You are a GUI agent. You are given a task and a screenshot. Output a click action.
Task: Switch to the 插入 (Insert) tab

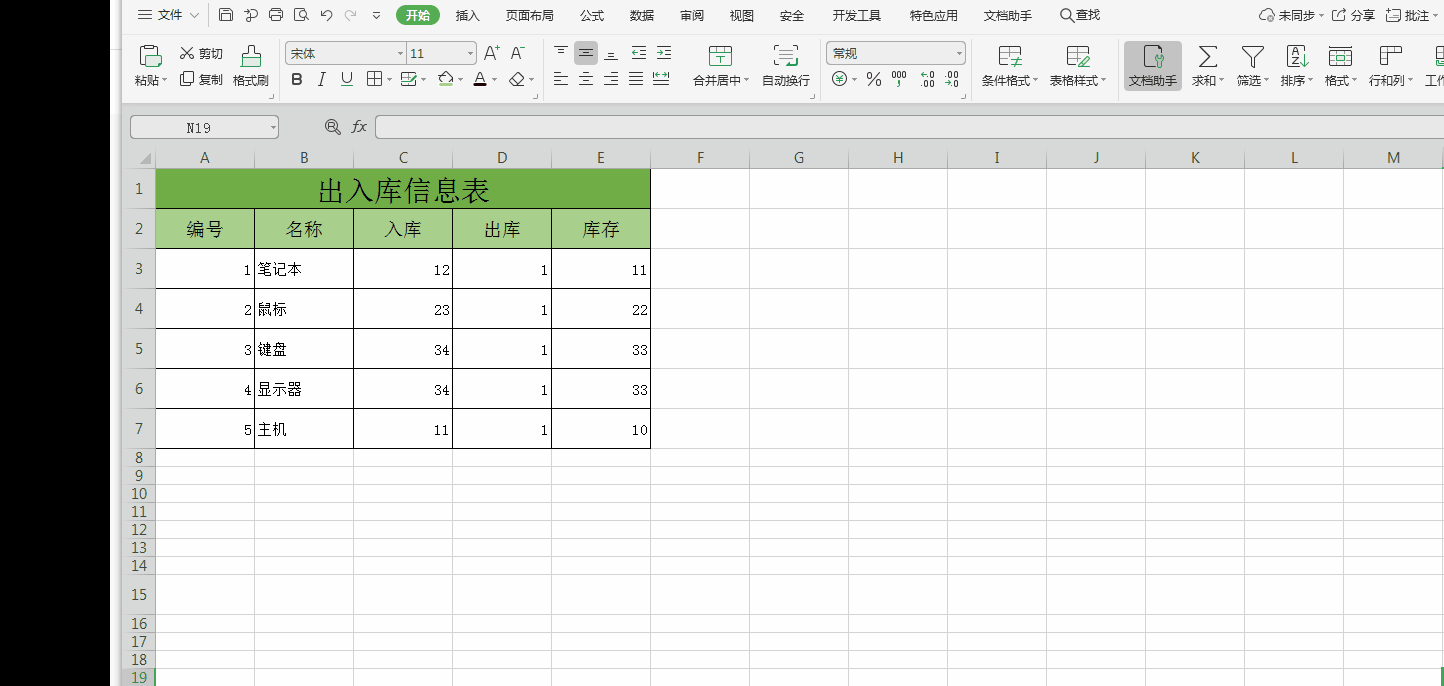(468, 15)
